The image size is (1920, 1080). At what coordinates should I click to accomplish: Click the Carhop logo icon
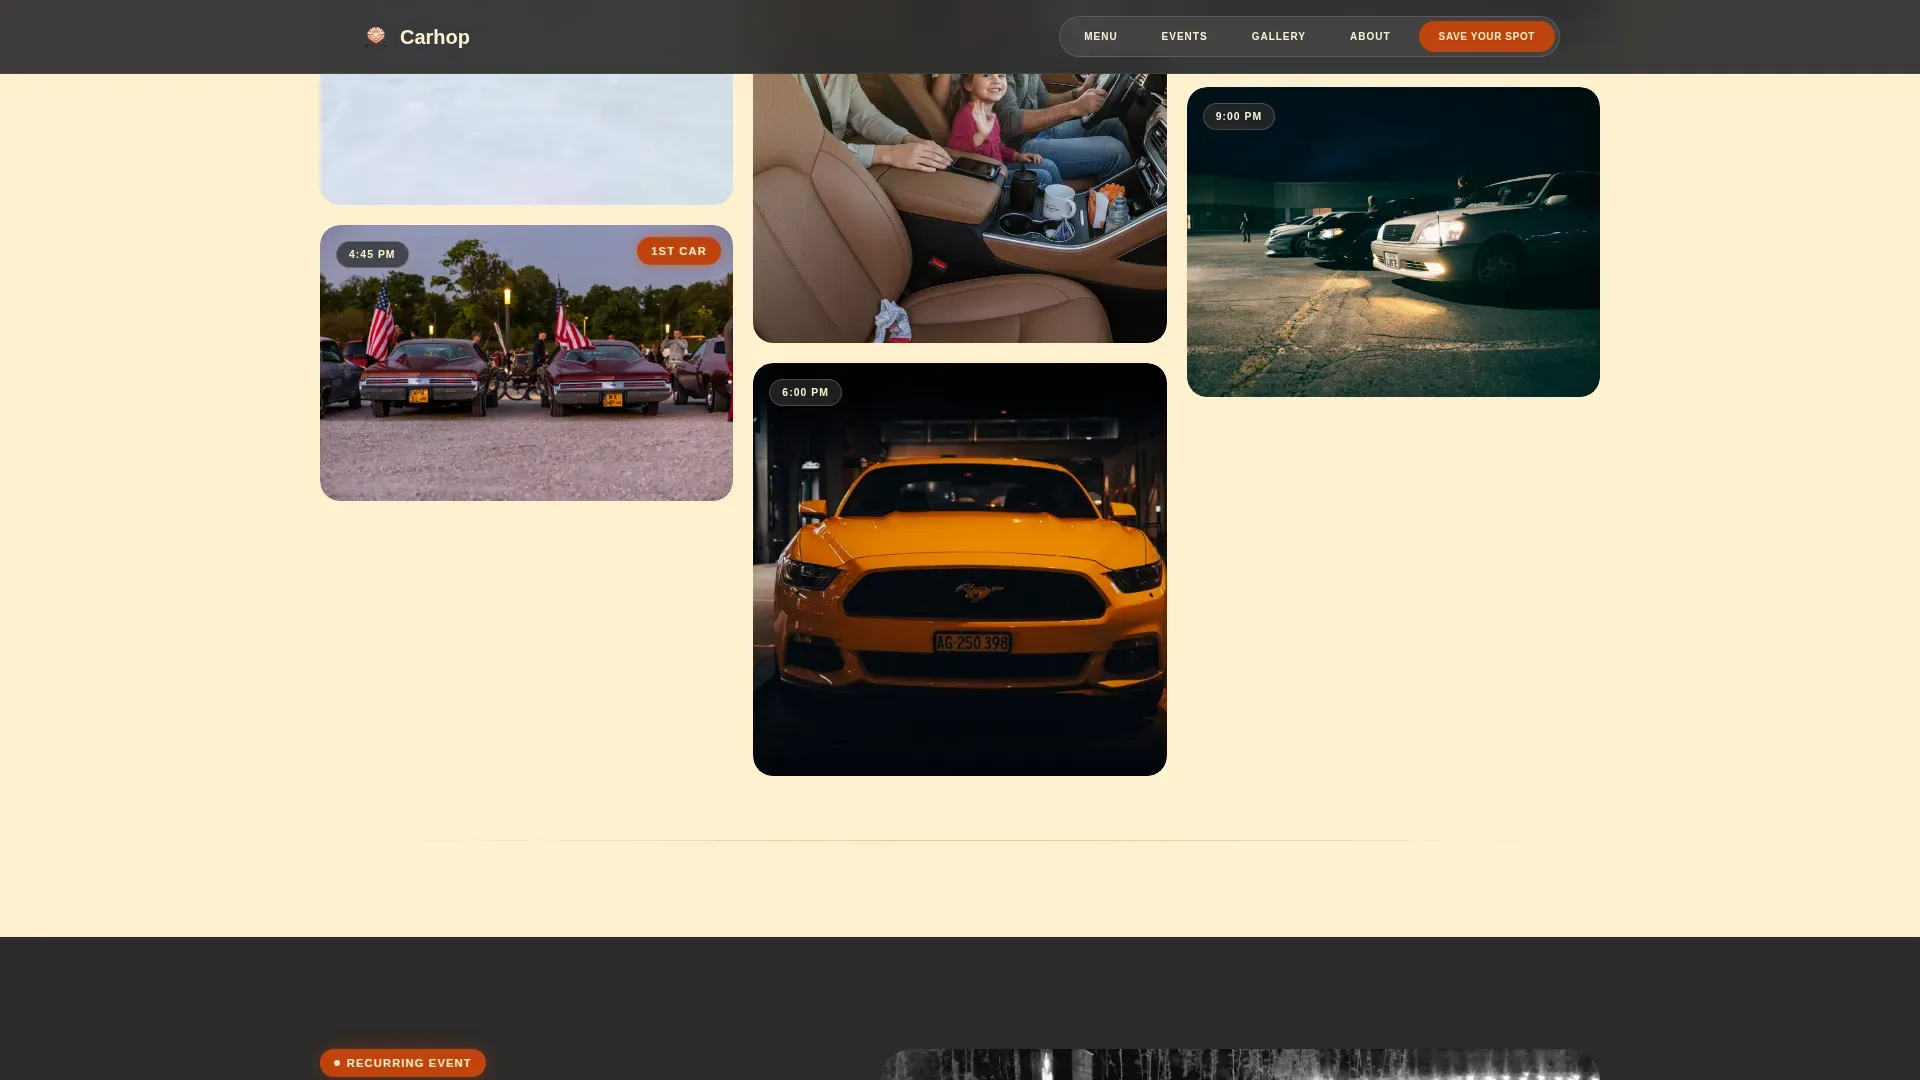point(376,37)
